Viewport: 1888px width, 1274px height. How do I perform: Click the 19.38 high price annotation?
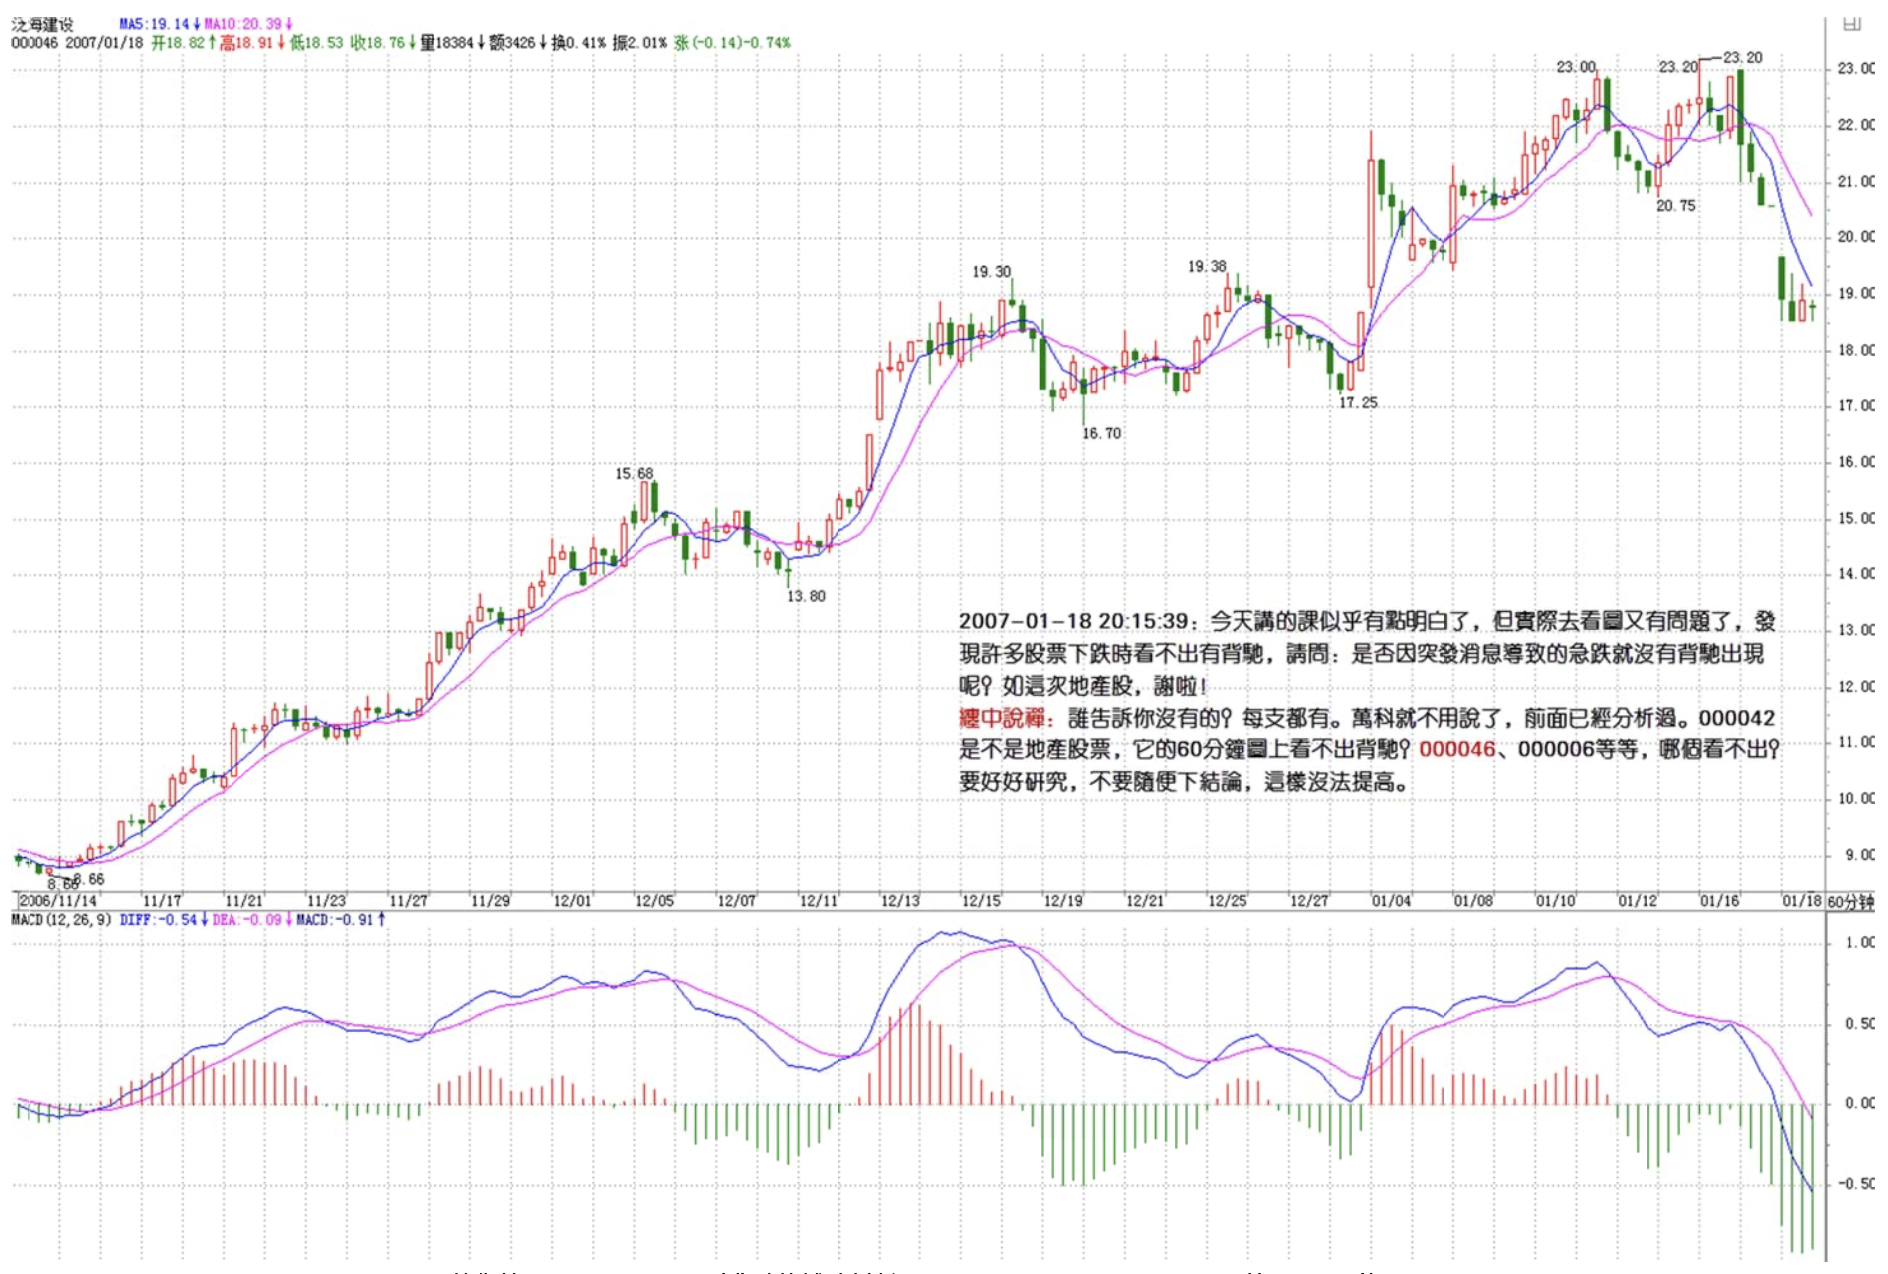pyautogui.click(x=1207, y=266)
